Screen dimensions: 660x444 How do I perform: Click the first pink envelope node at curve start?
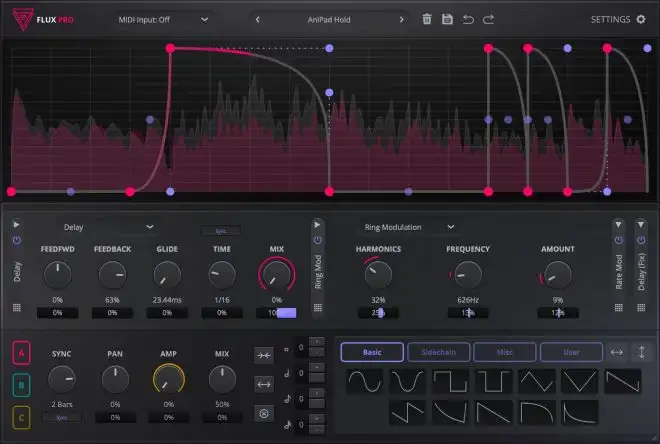click(x=11, y=191)
